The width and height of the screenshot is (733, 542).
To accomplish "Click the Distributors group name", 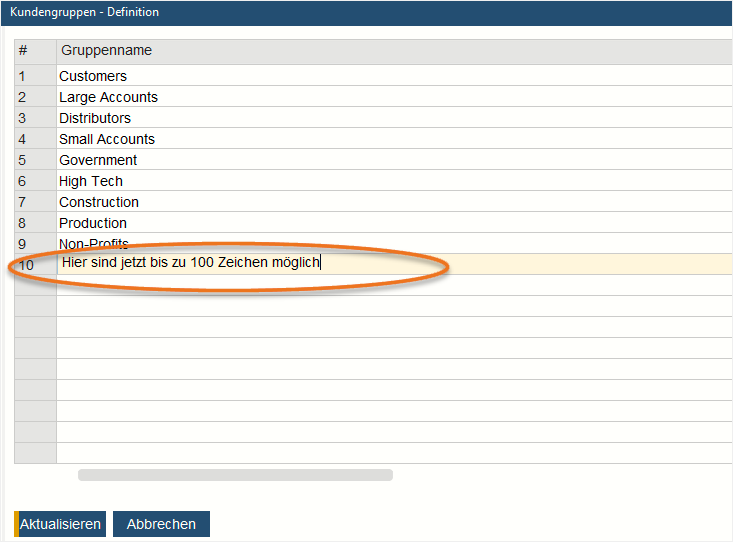I will click(x=95, y=118).
